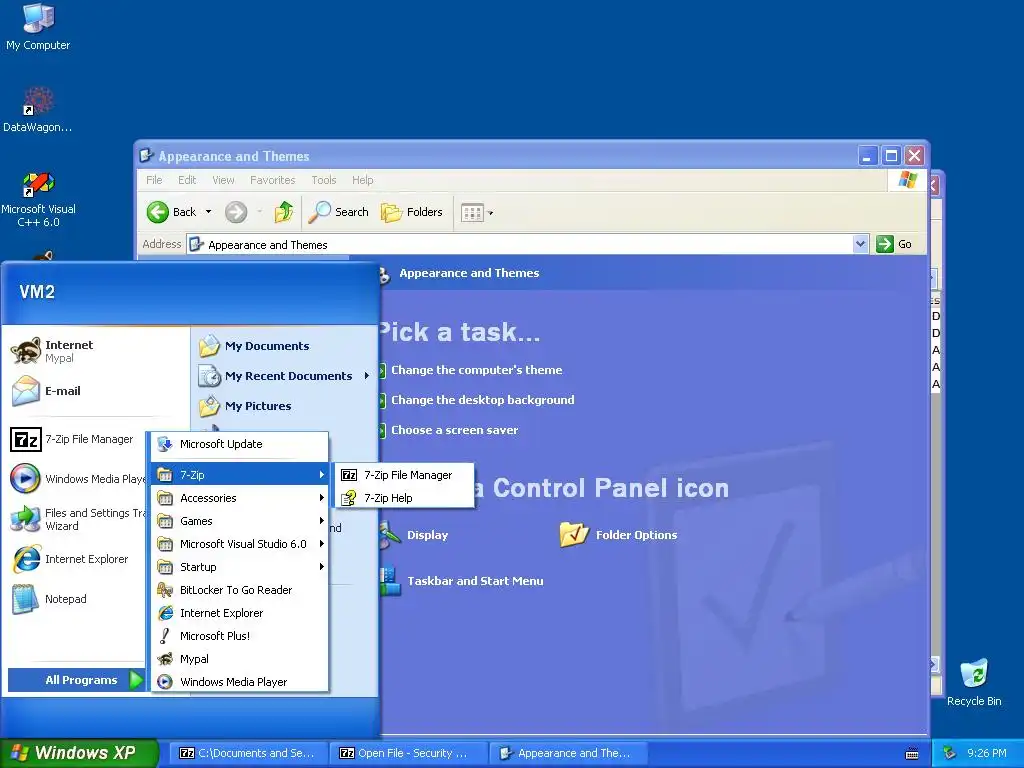Click the Address field text
This screenshot has width=1024, height=768.
click(x=268, y=245)
